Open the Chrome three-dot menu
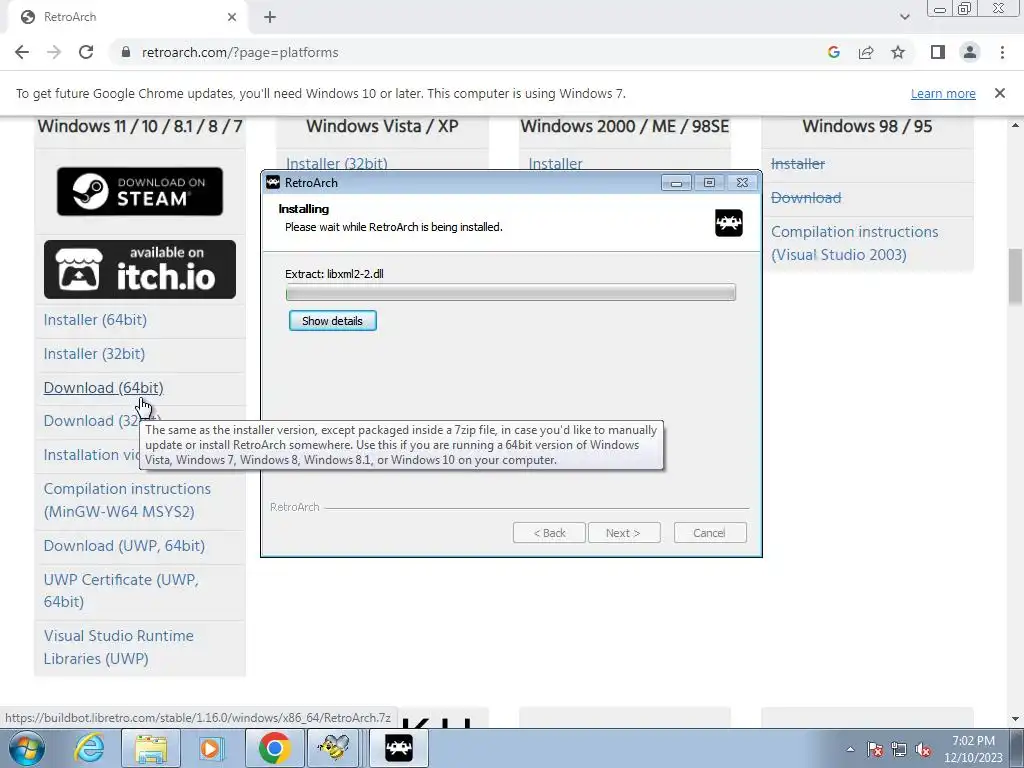The height and width of the screenshot is (768, 1024). [1002, 52]
